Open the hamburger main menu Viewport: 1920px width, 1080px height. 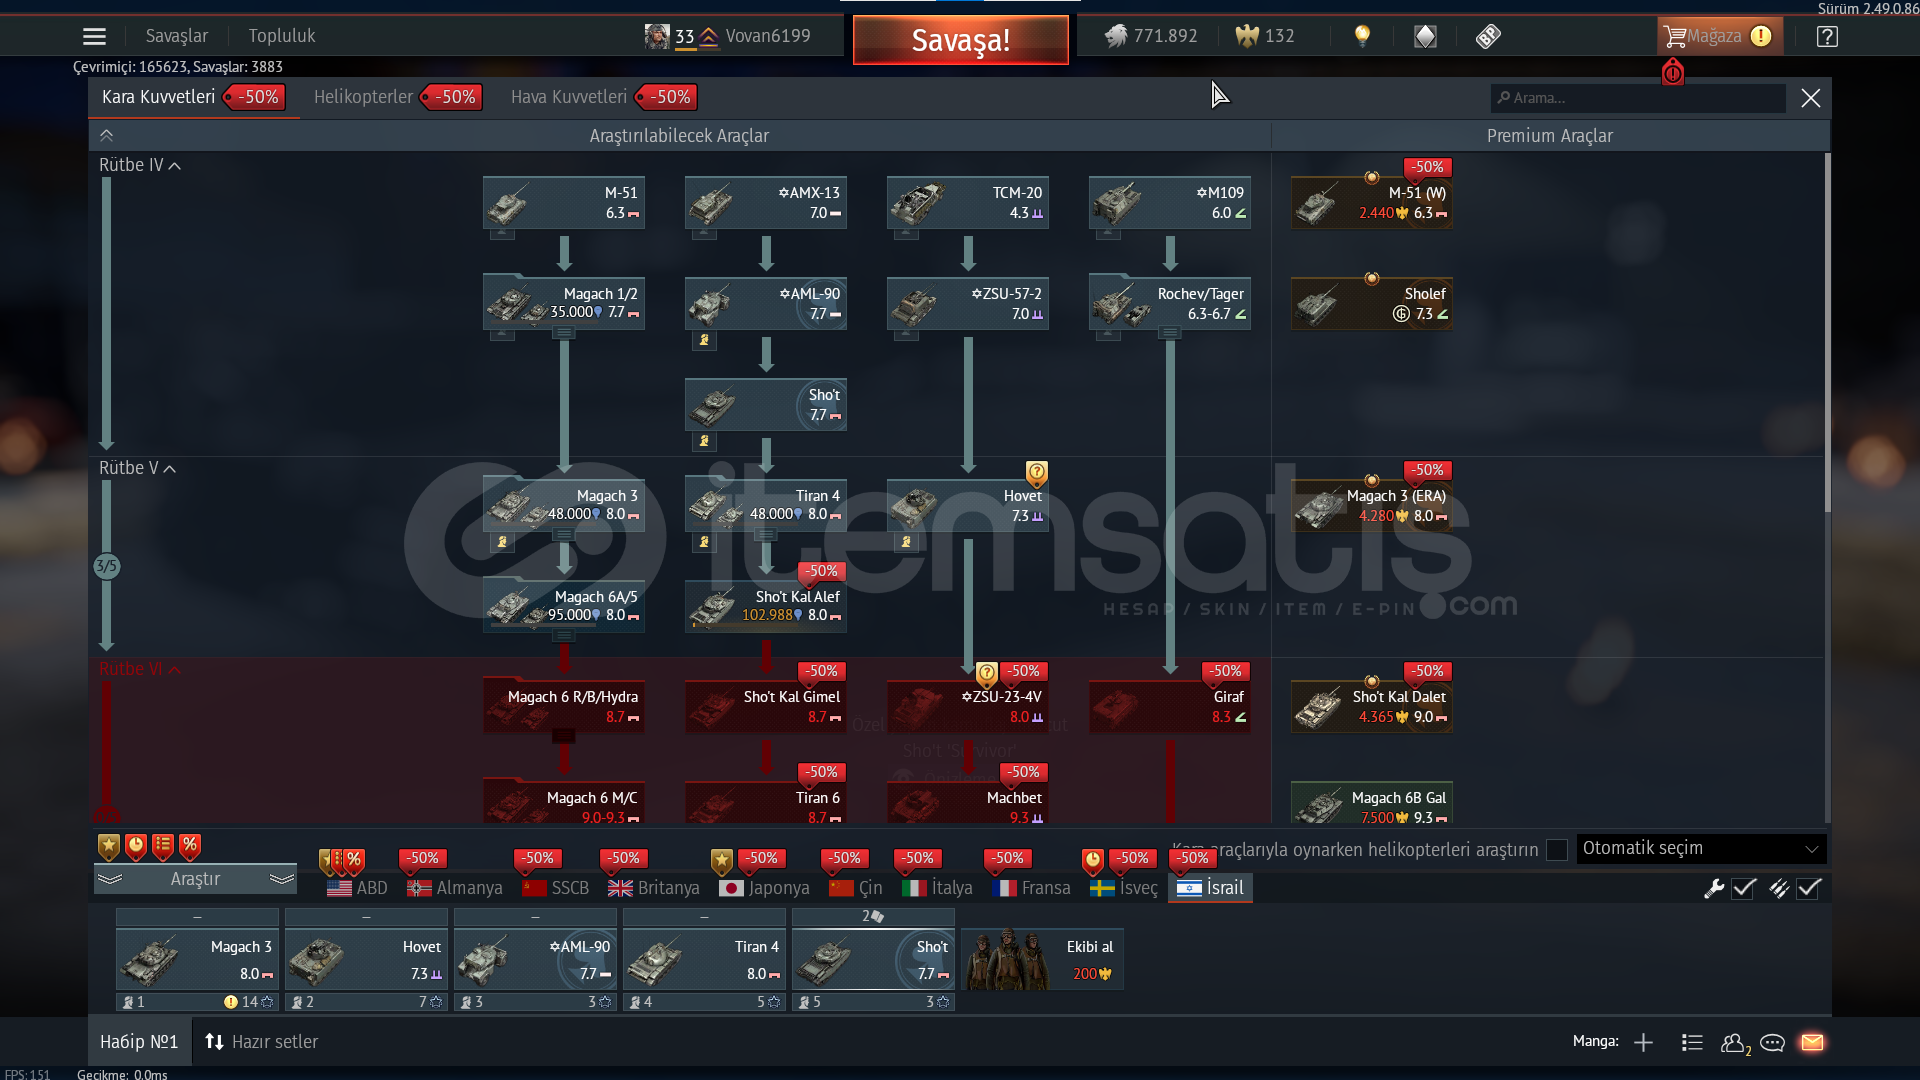pyautogui.click(x=94, y=37)
